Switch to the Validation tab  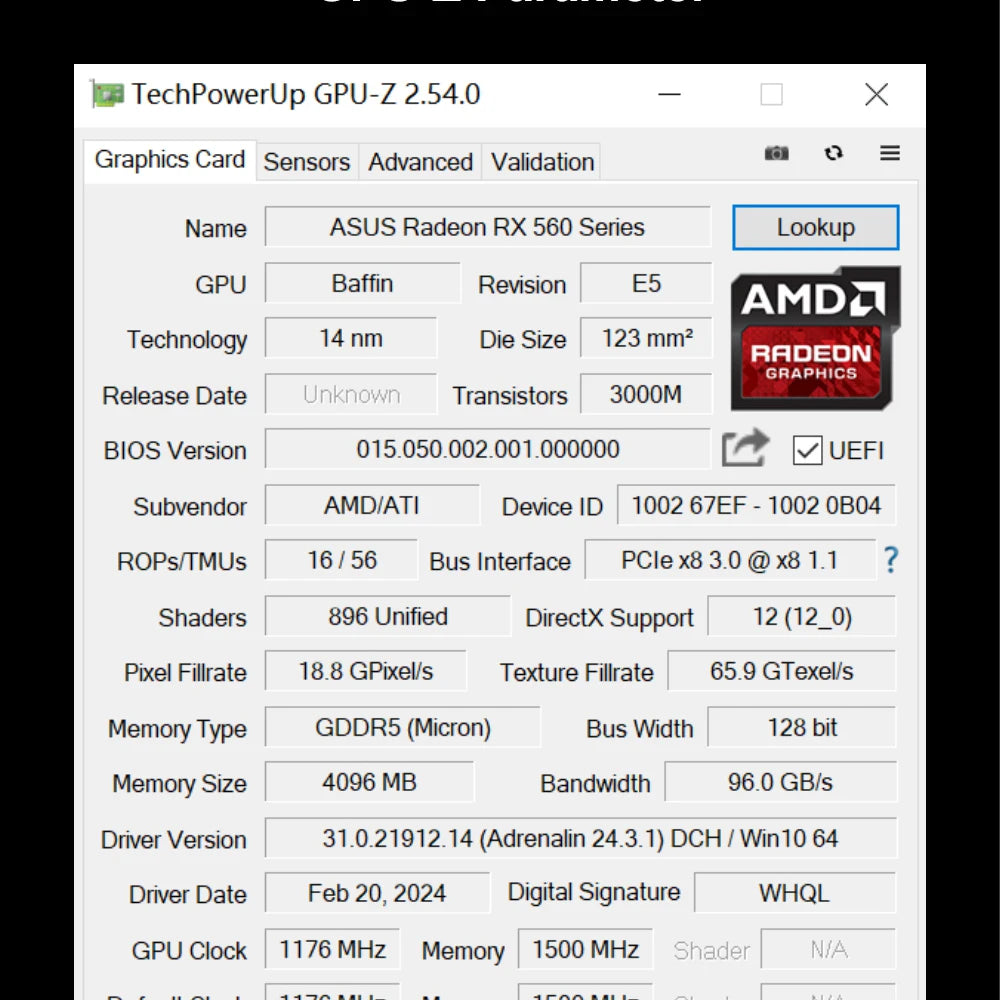[x=541, y=162]
